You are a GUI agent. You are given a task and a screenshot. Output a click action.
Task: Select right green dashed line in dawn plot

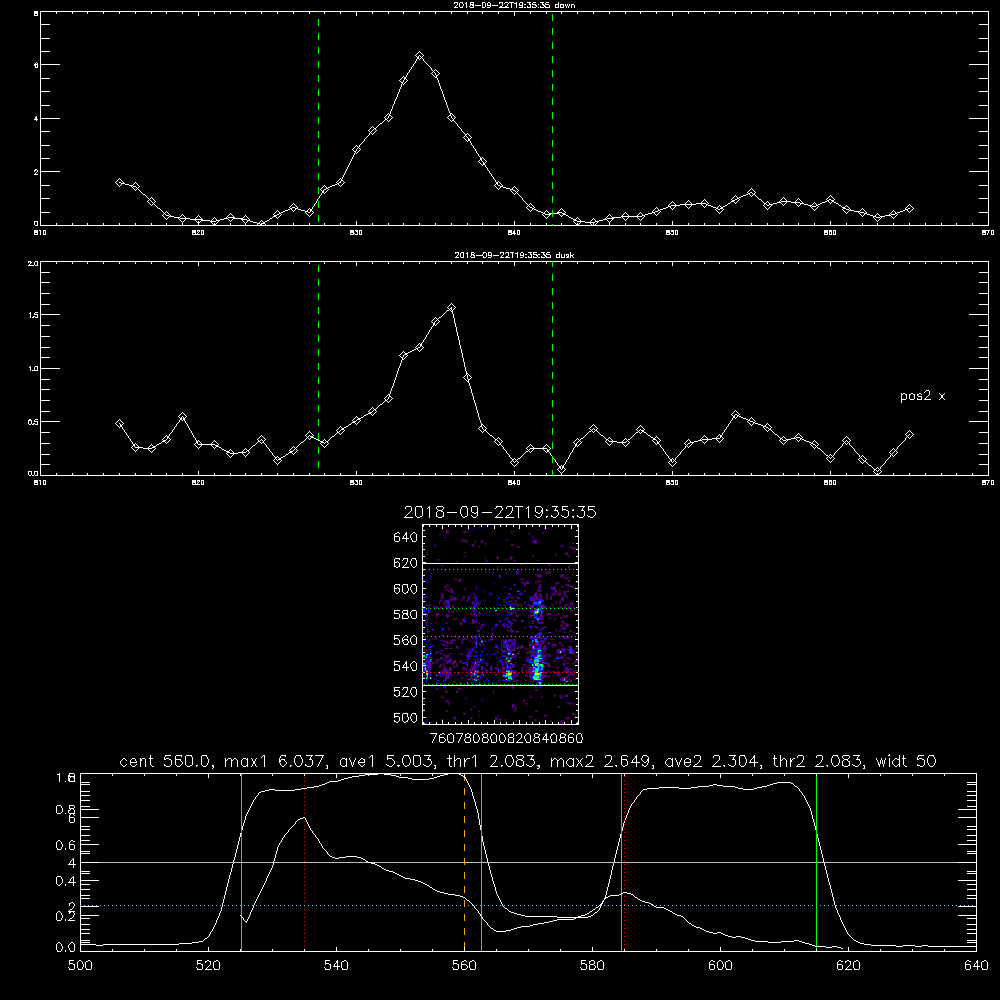[x=552, y=119]
